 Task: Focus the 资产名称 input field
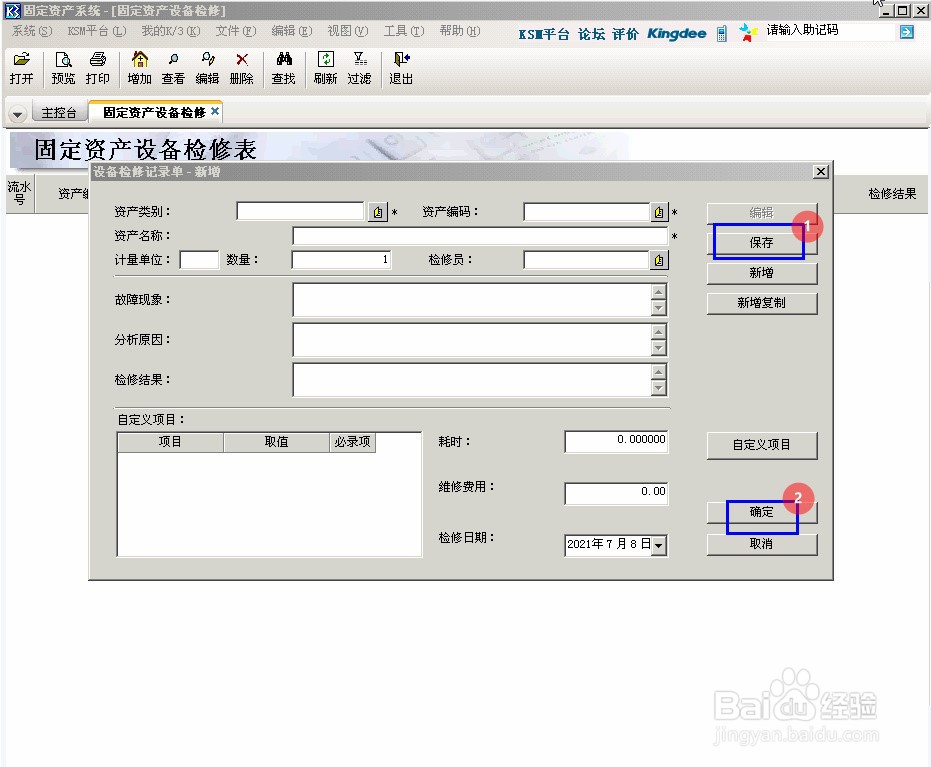click(x=480, y=236)
